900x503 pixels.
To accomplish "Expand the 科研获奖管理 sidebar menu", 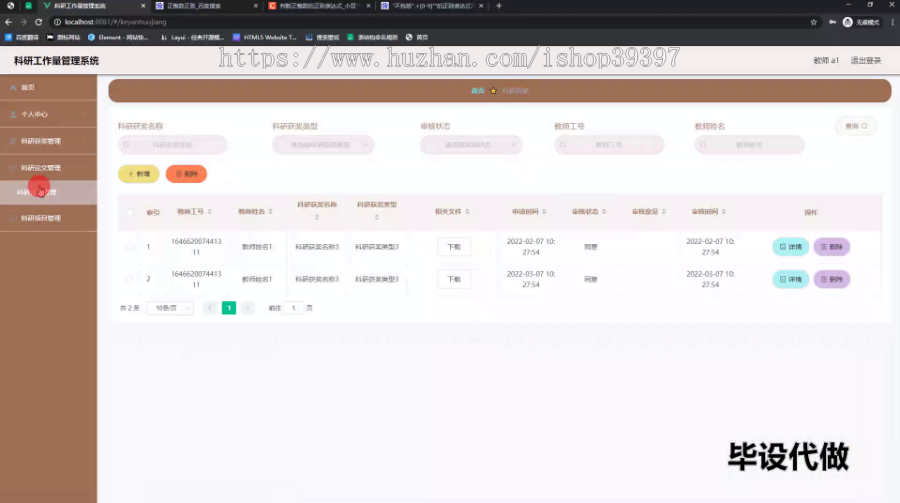I will (x=48, y=141).
